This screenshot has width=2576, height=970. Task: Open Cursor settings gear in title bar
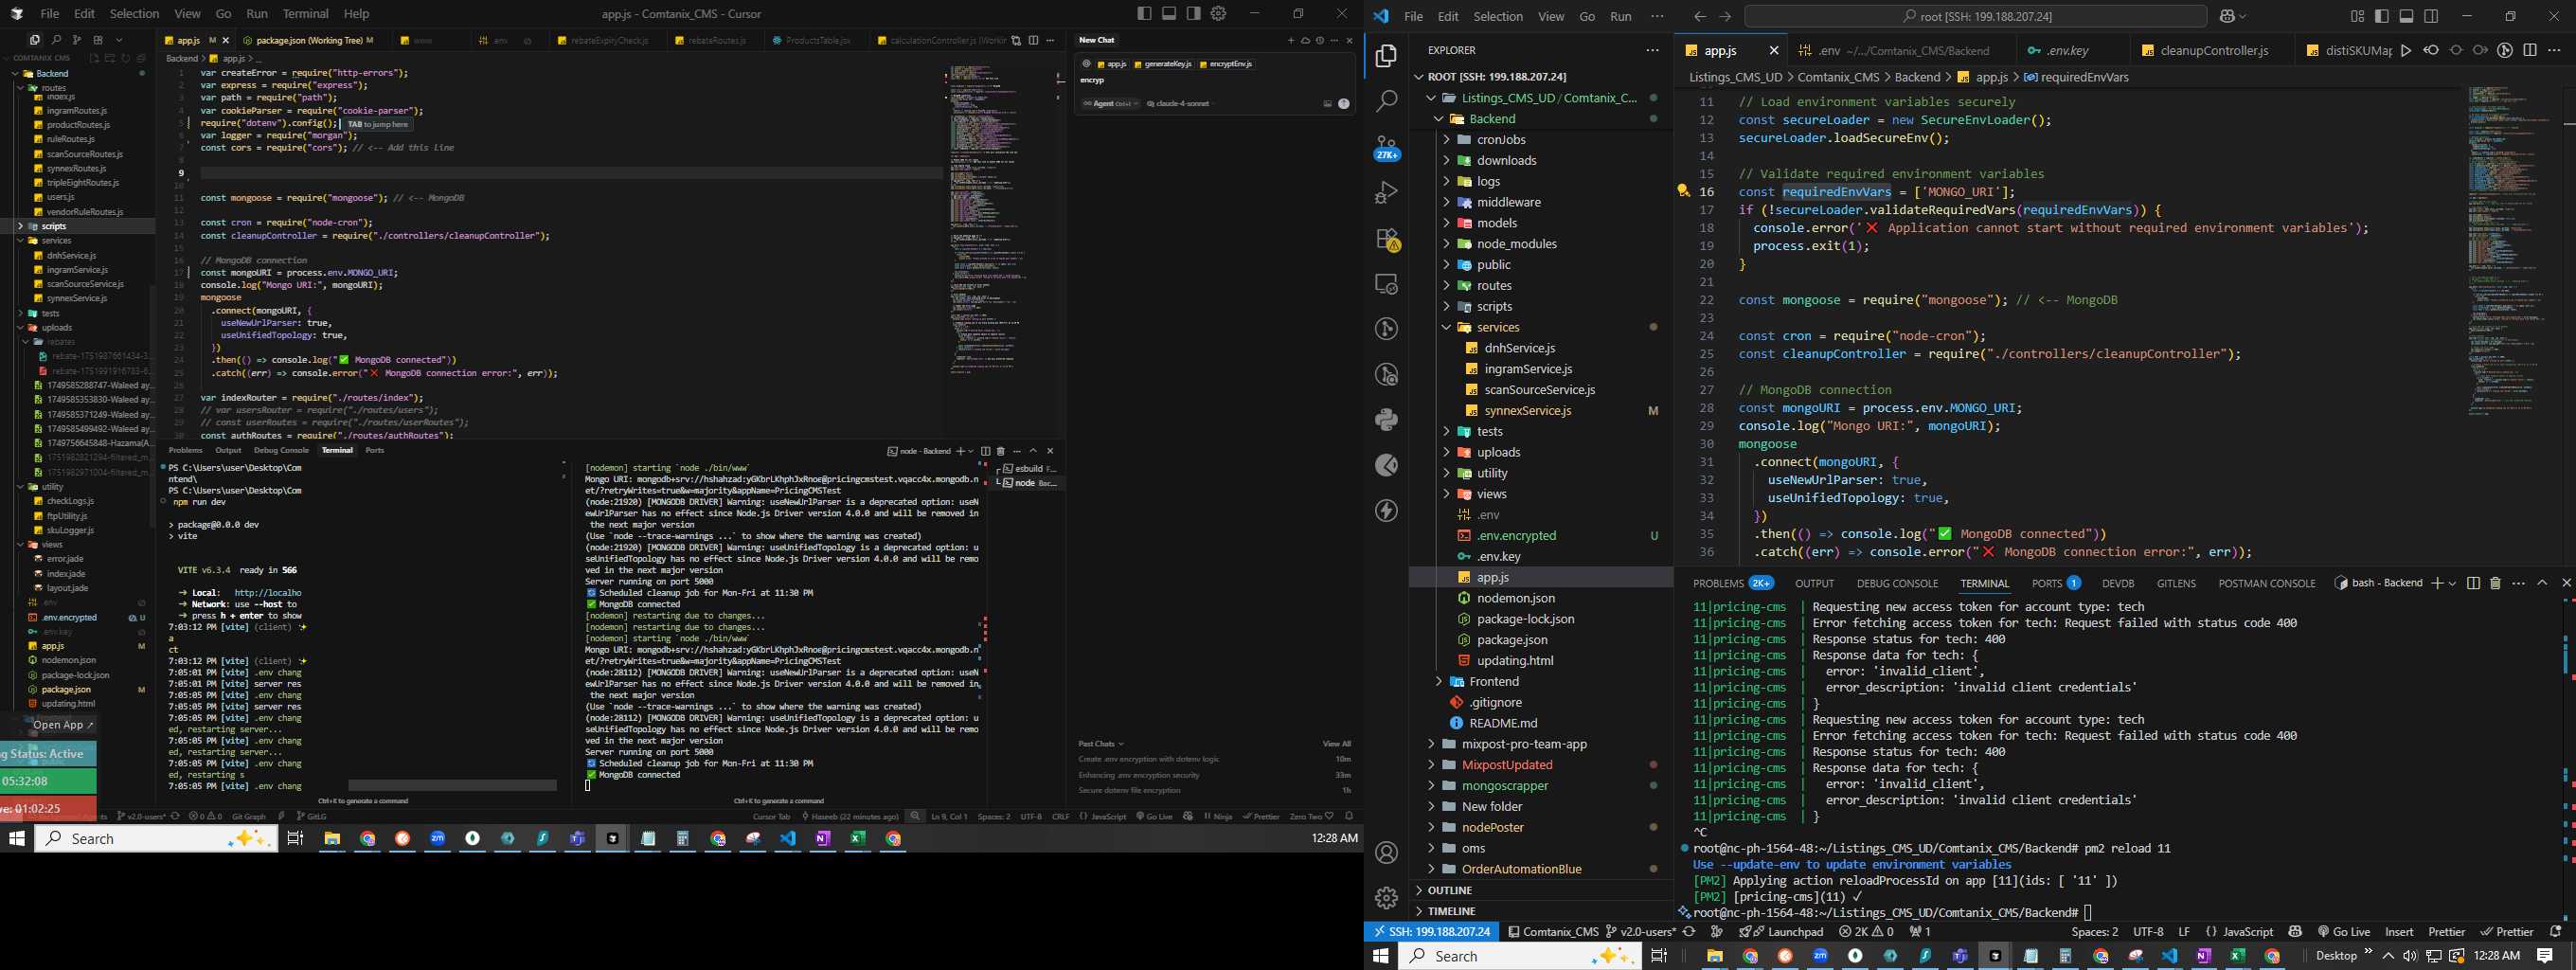click(x=1218, y=13)
